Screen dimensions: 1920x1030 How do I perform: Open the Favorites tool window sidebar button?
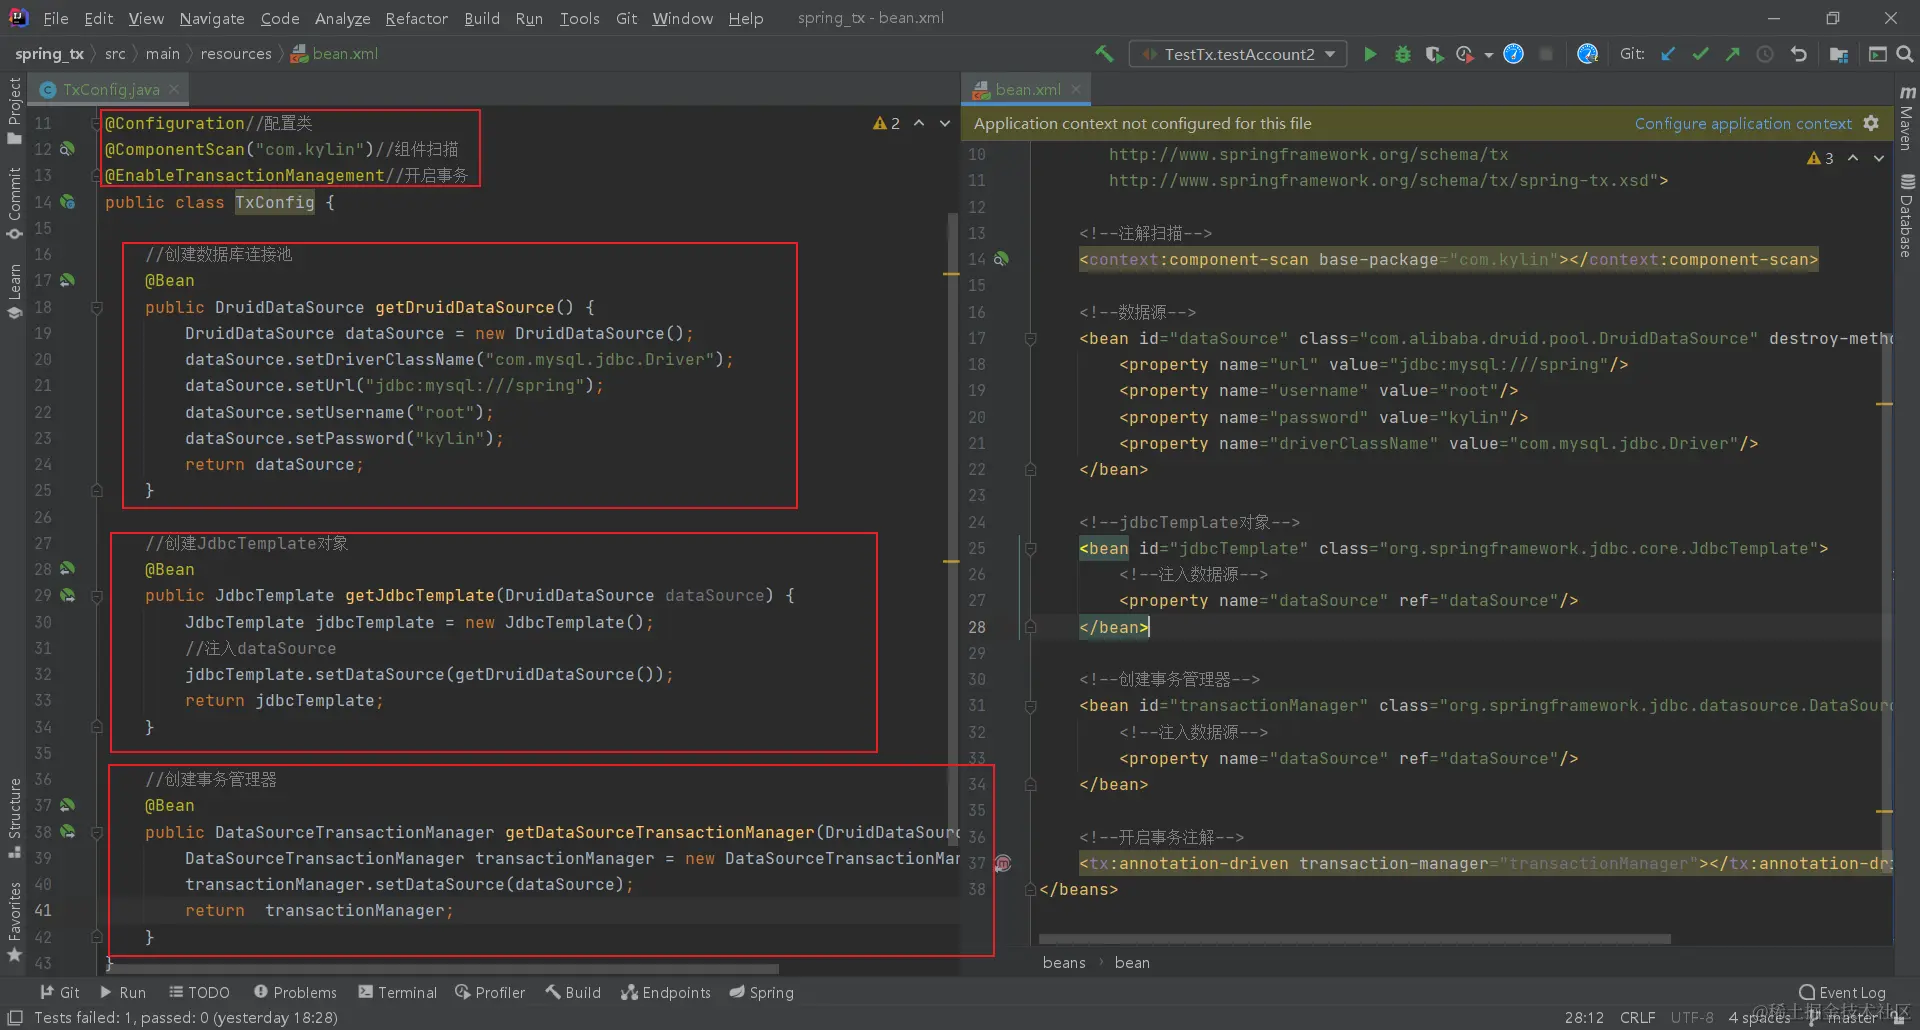[x=14, y=922]
